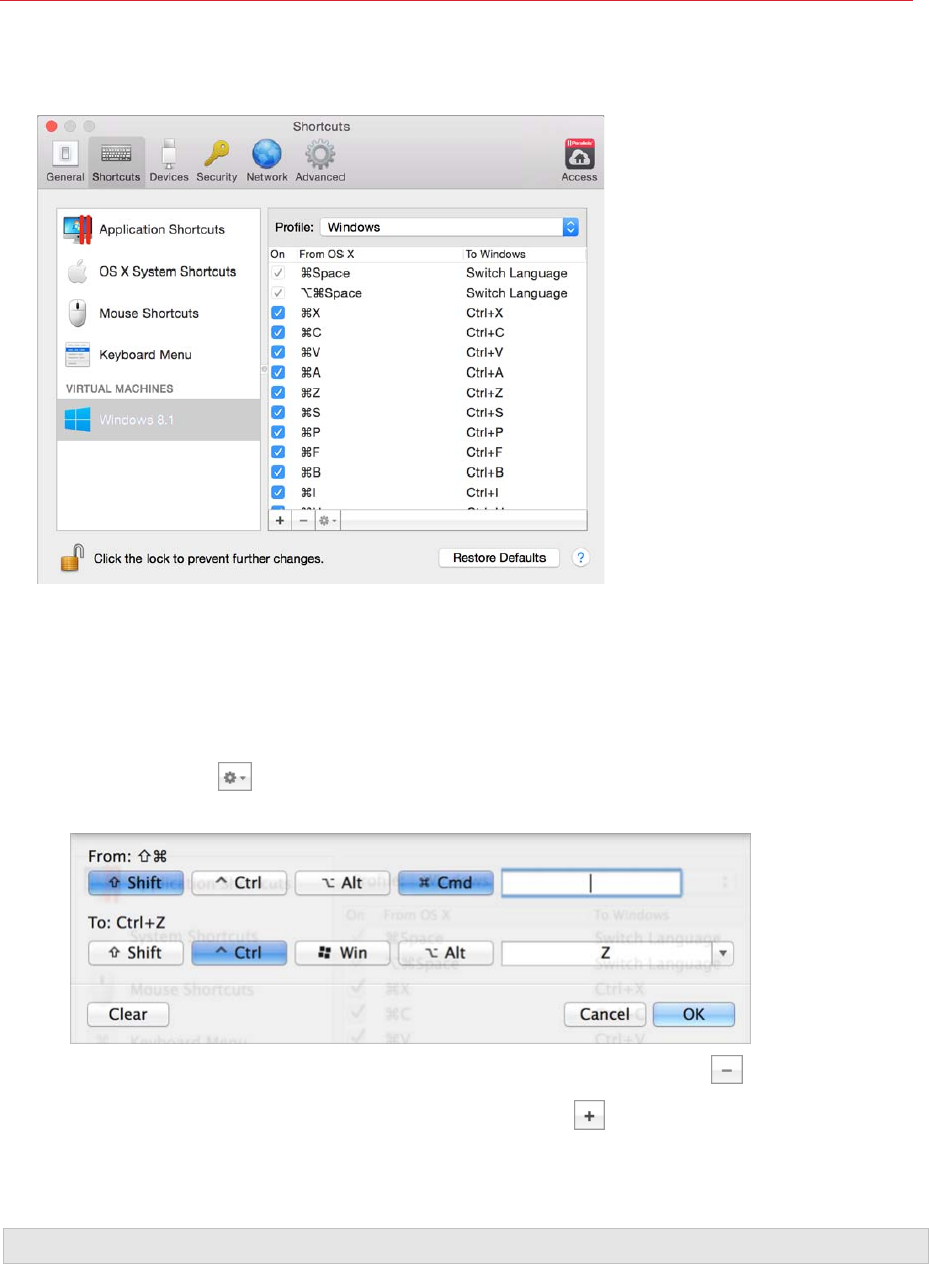Screen dimensions: 929x1264
Task: Add a shortcut with the plus button under the list
Action: click(x=280, y=520)
